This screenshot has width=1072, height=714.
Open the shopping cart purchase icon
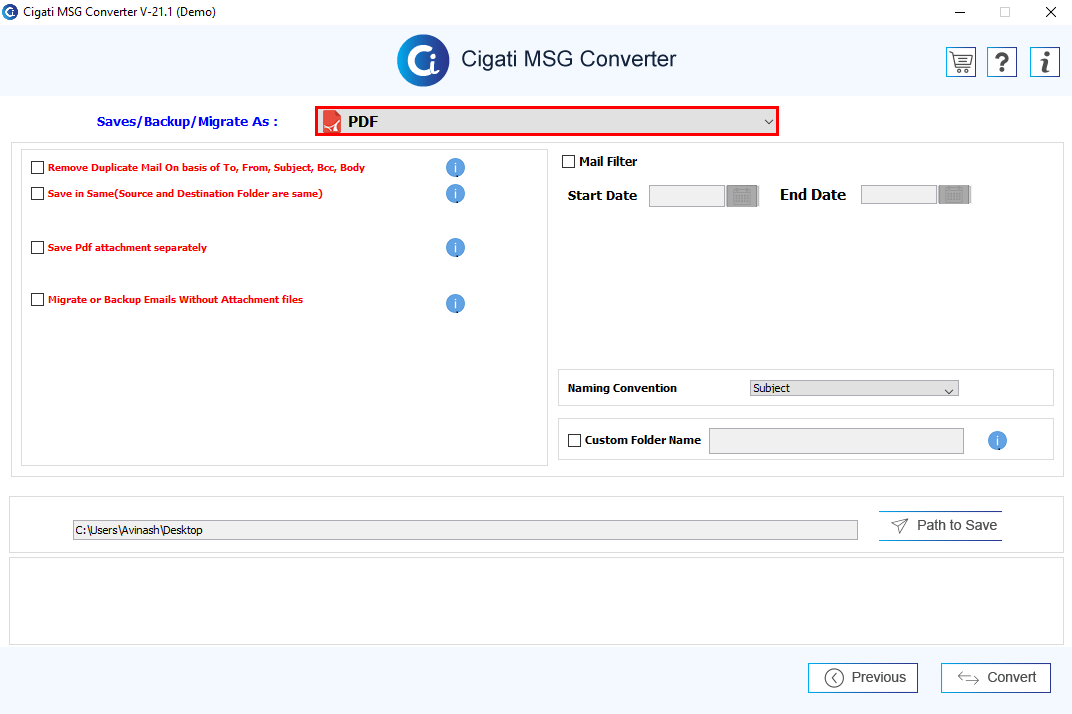click(961, 62)
